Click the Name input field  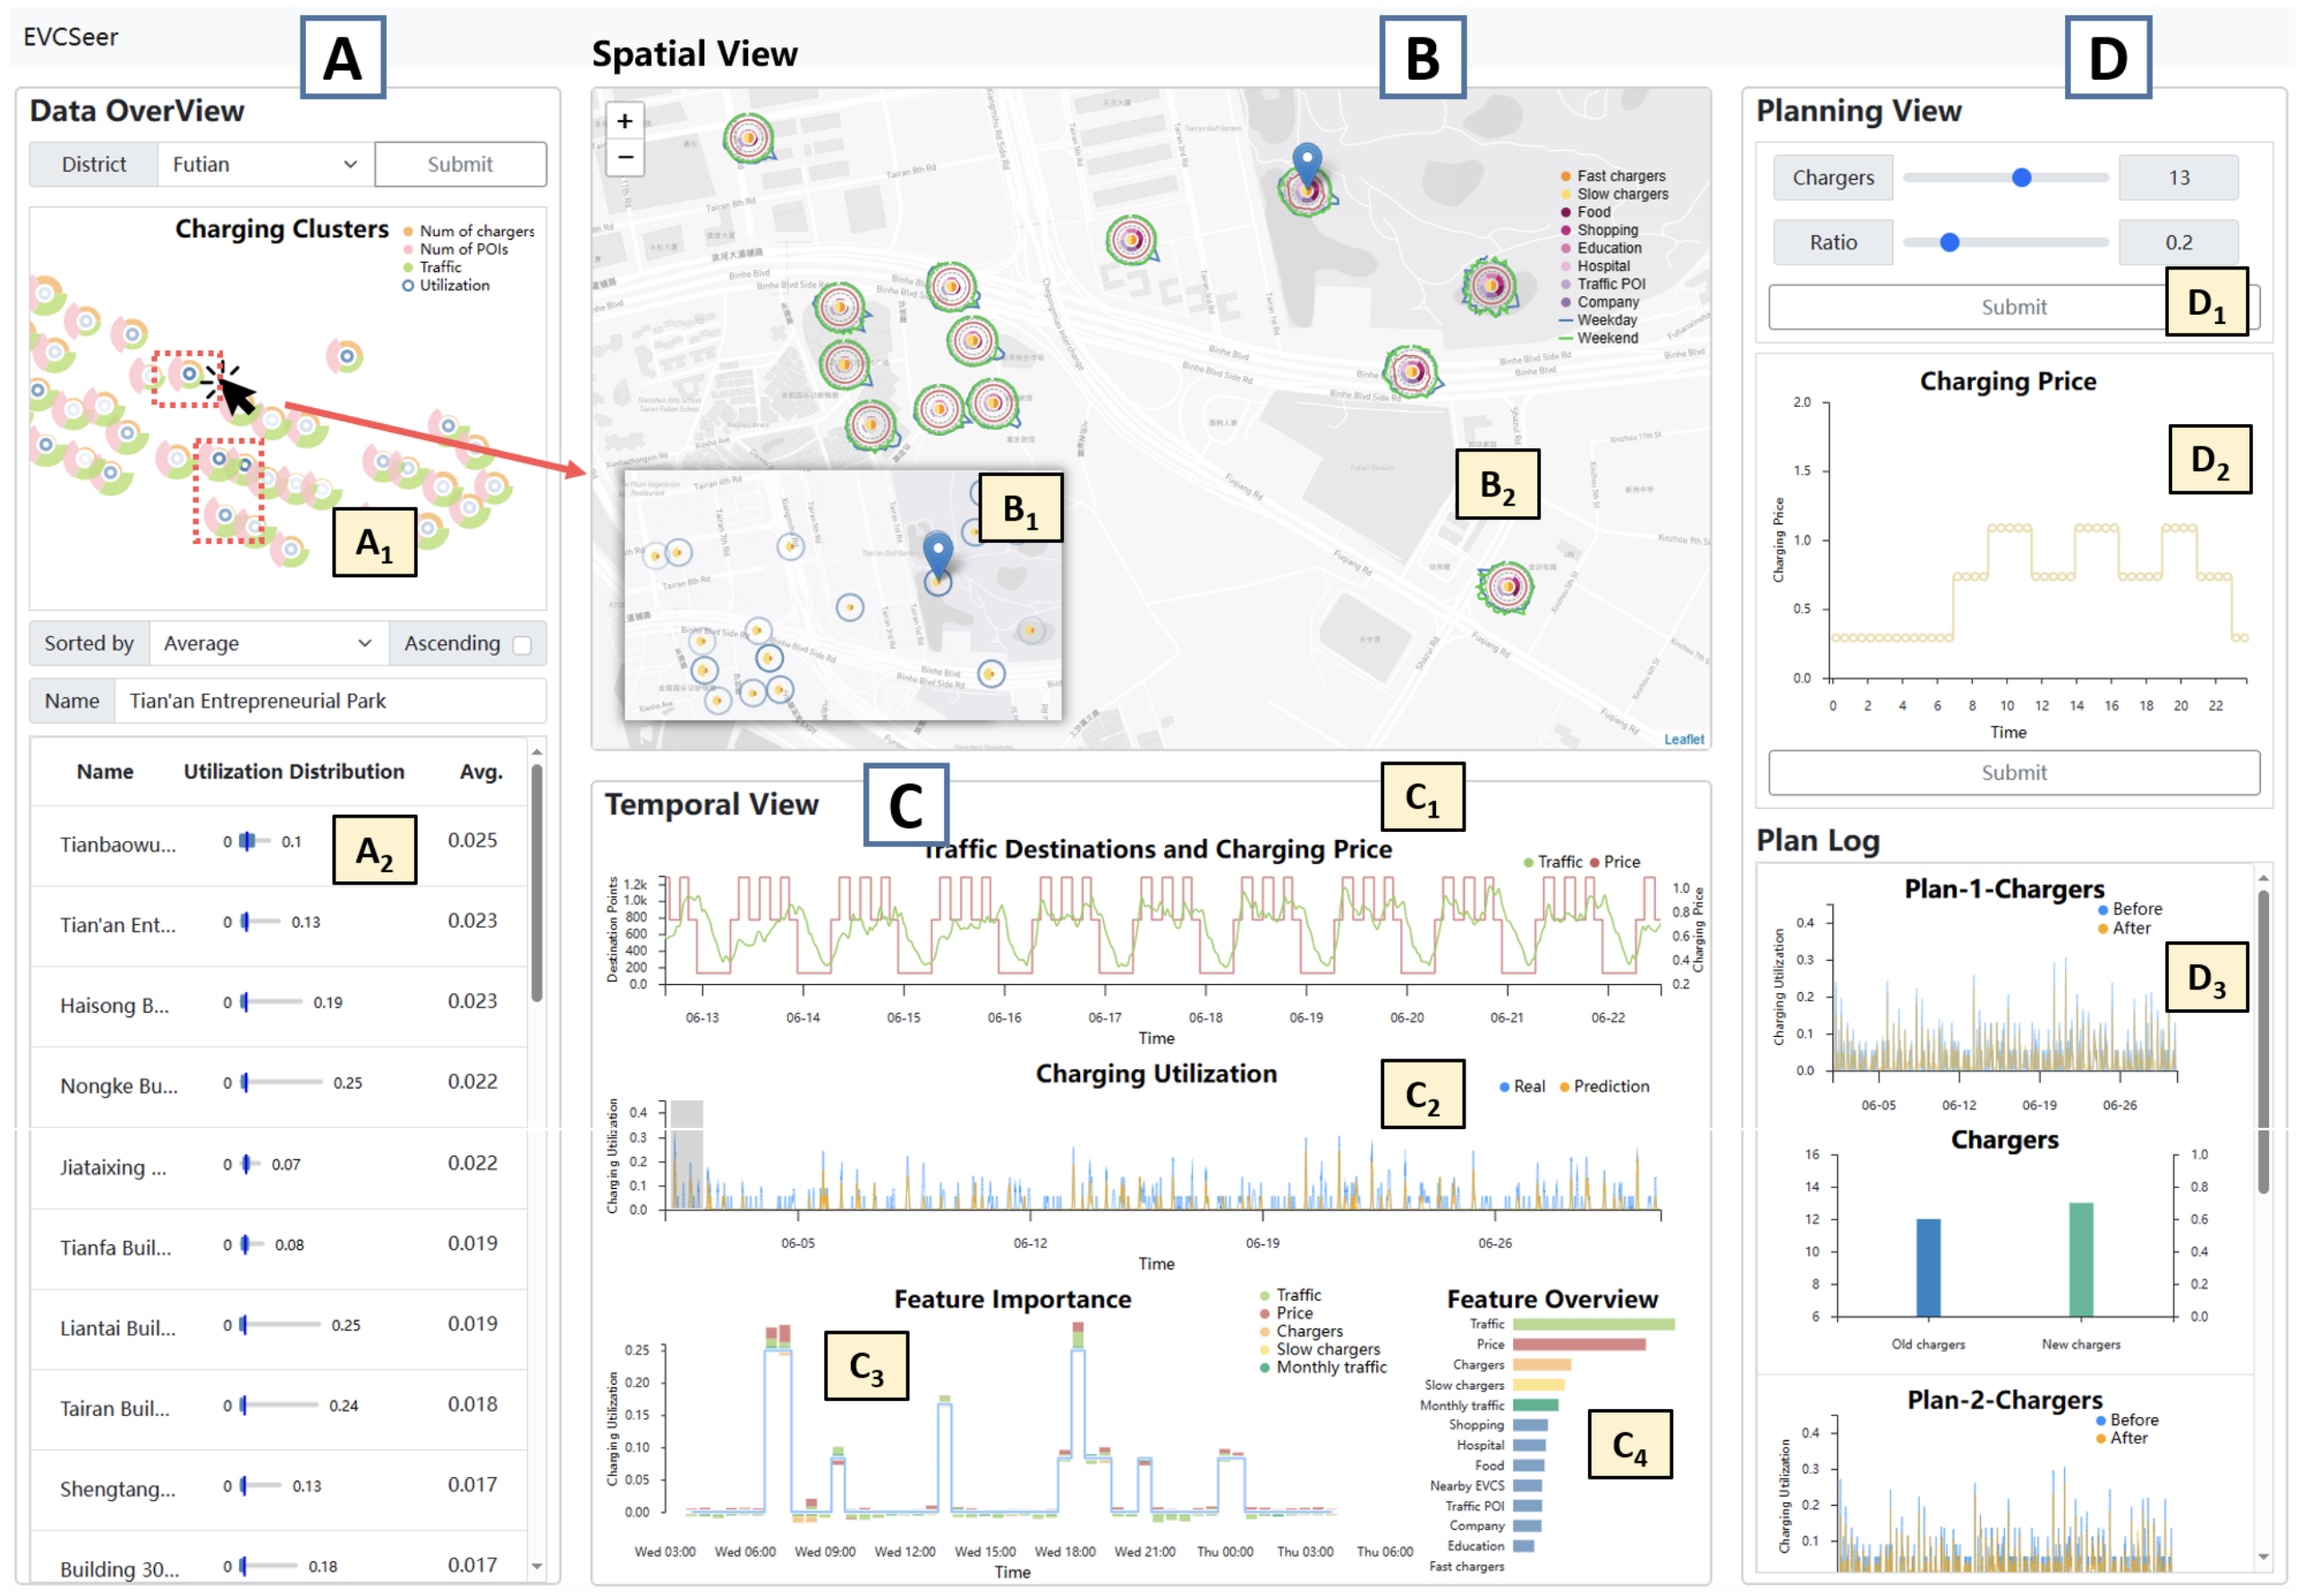[x=330, y=701]
